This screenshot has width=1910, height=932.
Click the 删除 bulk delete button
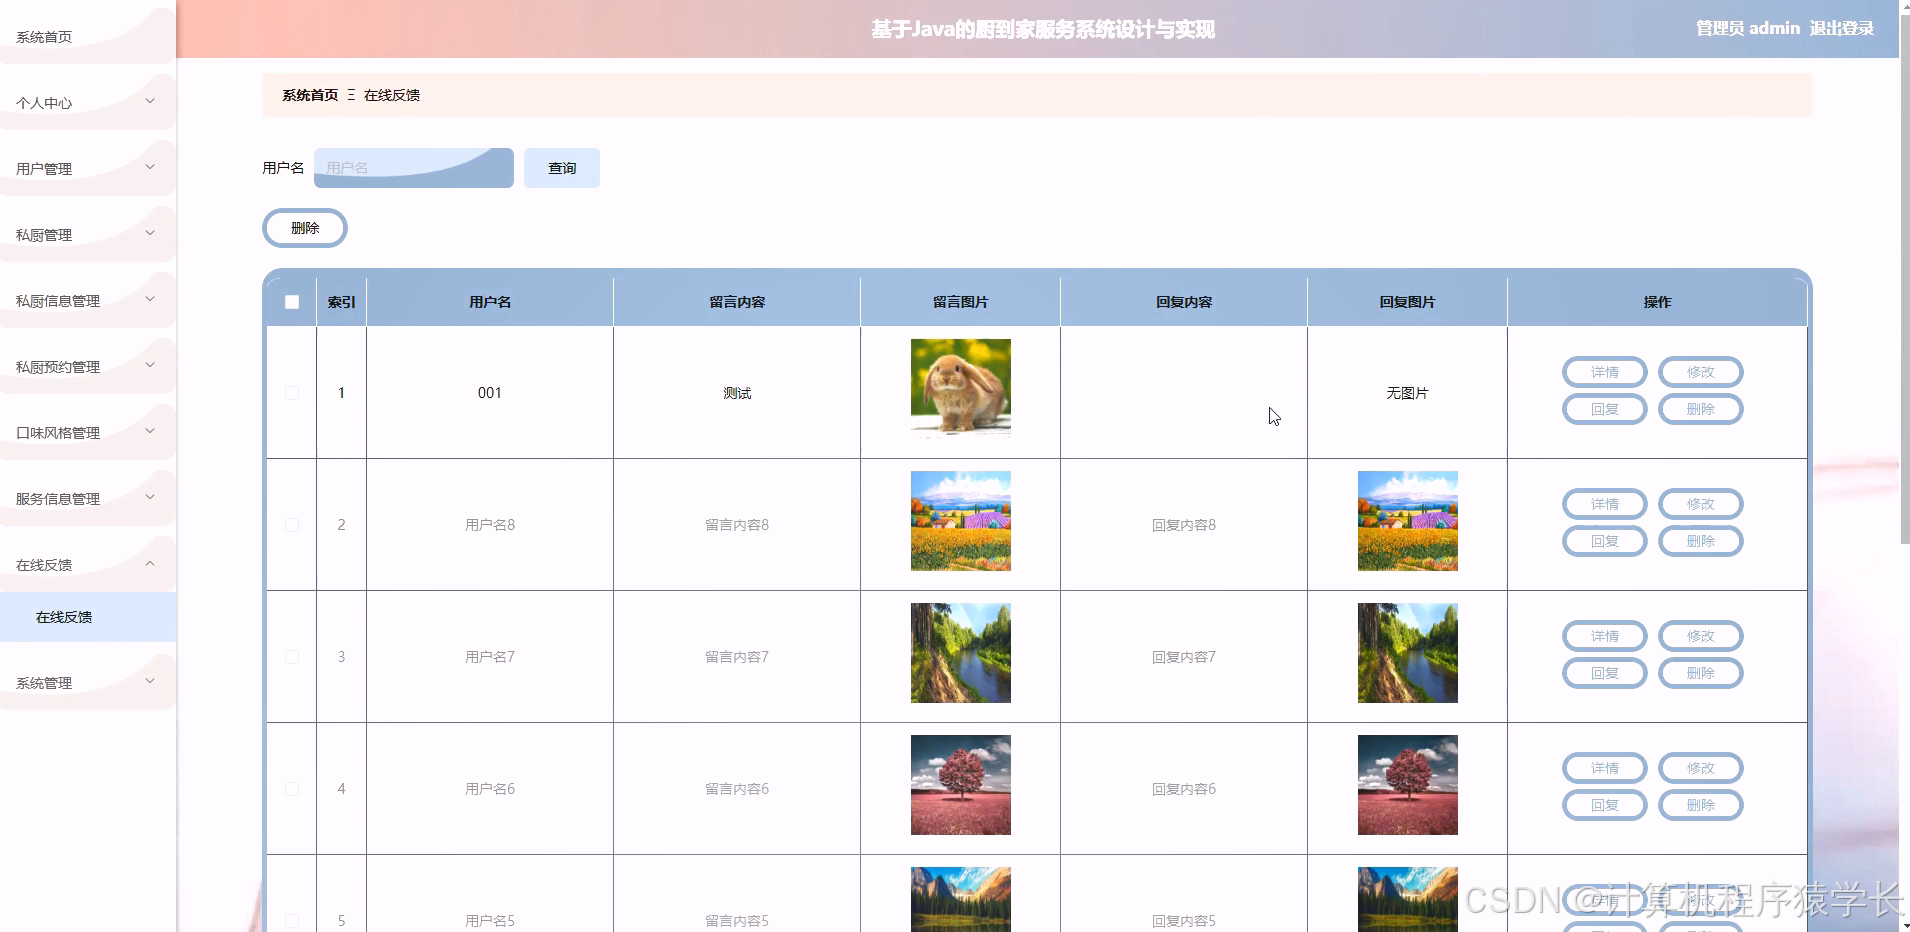click(x=305, y=227)
